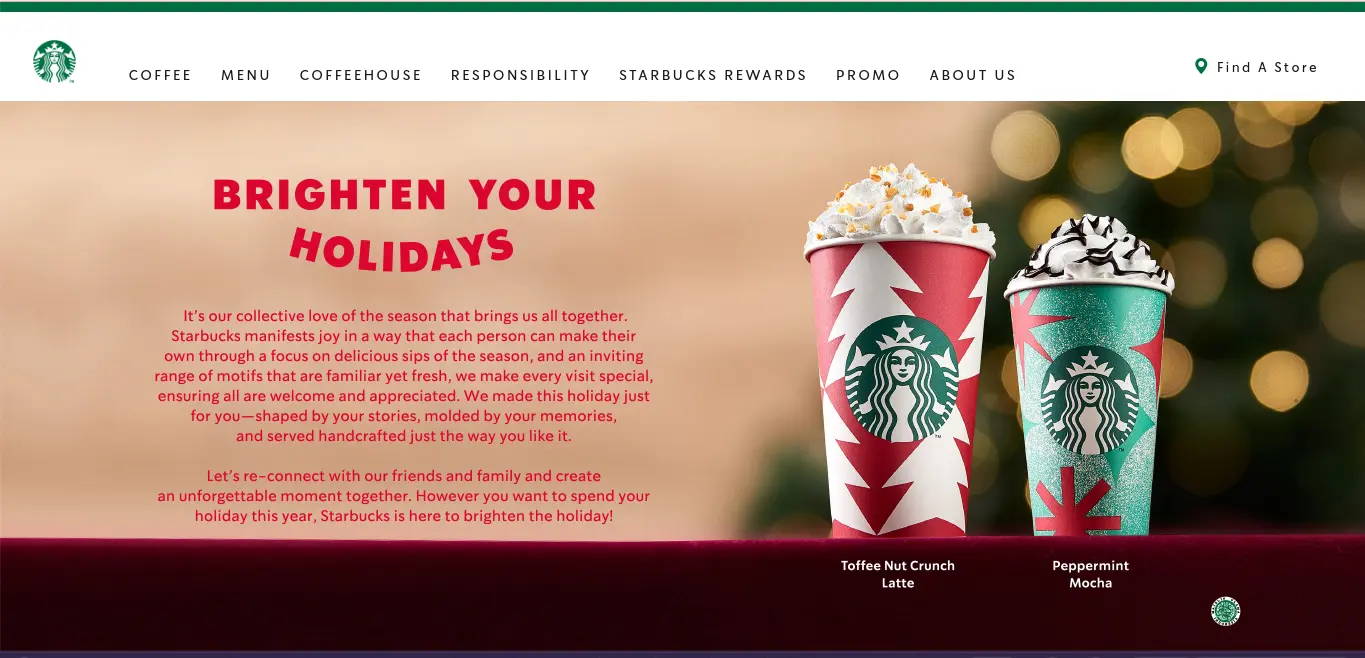Screen dimensions: 1365x658
Task: Click the siren emblem on the green cup
Action: tap(1090, 401)
